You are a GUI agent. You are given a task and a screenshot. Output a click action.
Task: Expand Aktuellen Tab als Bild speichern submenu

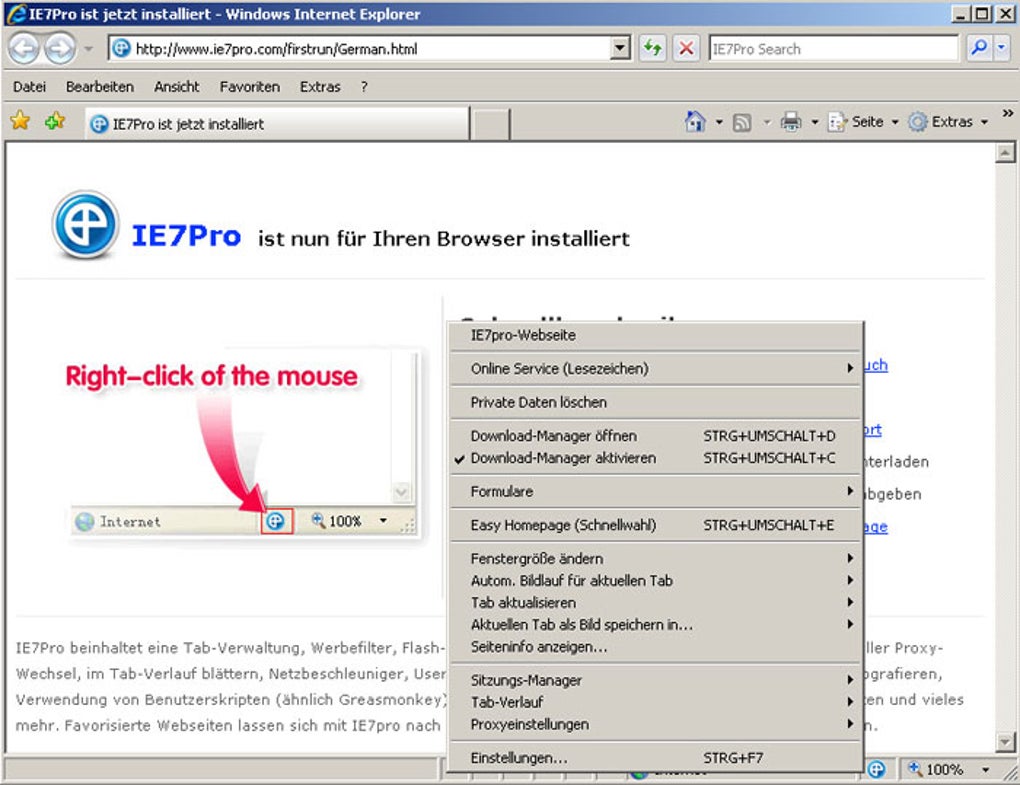656,625
